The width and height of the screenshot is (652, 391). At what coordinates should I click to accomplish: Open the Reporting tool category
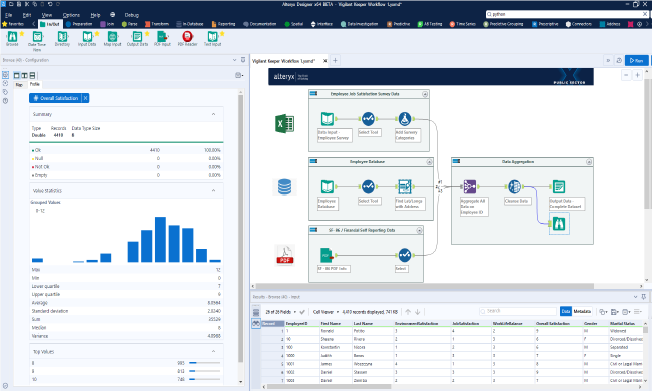pos(223,24)
